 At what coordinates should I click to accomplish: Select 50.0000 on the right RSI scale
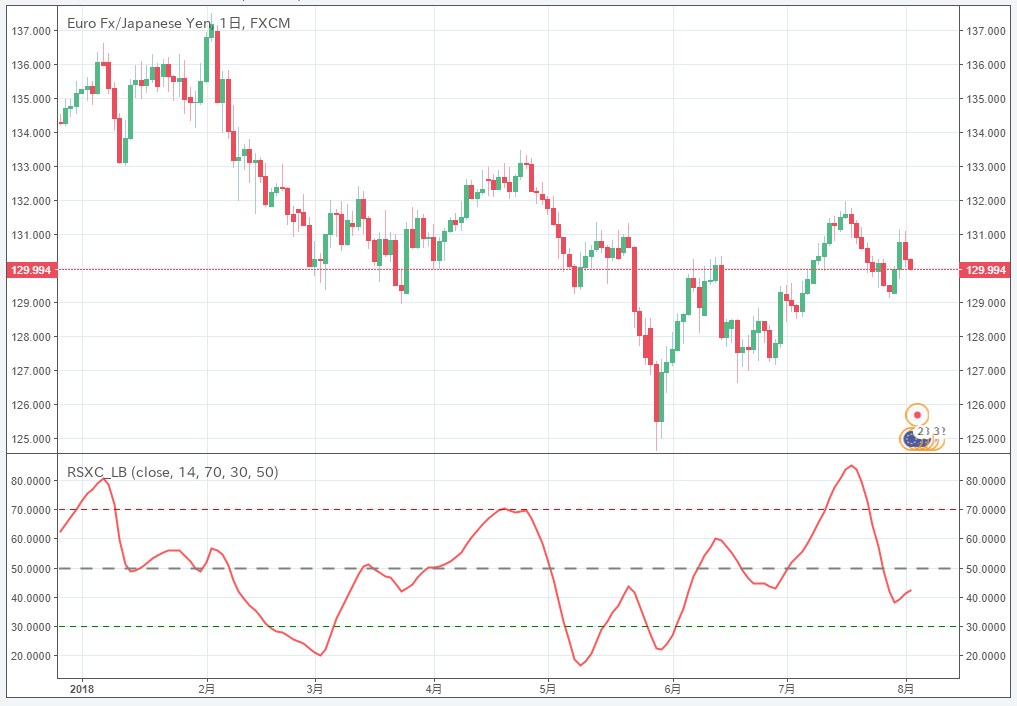pos(986,569)
